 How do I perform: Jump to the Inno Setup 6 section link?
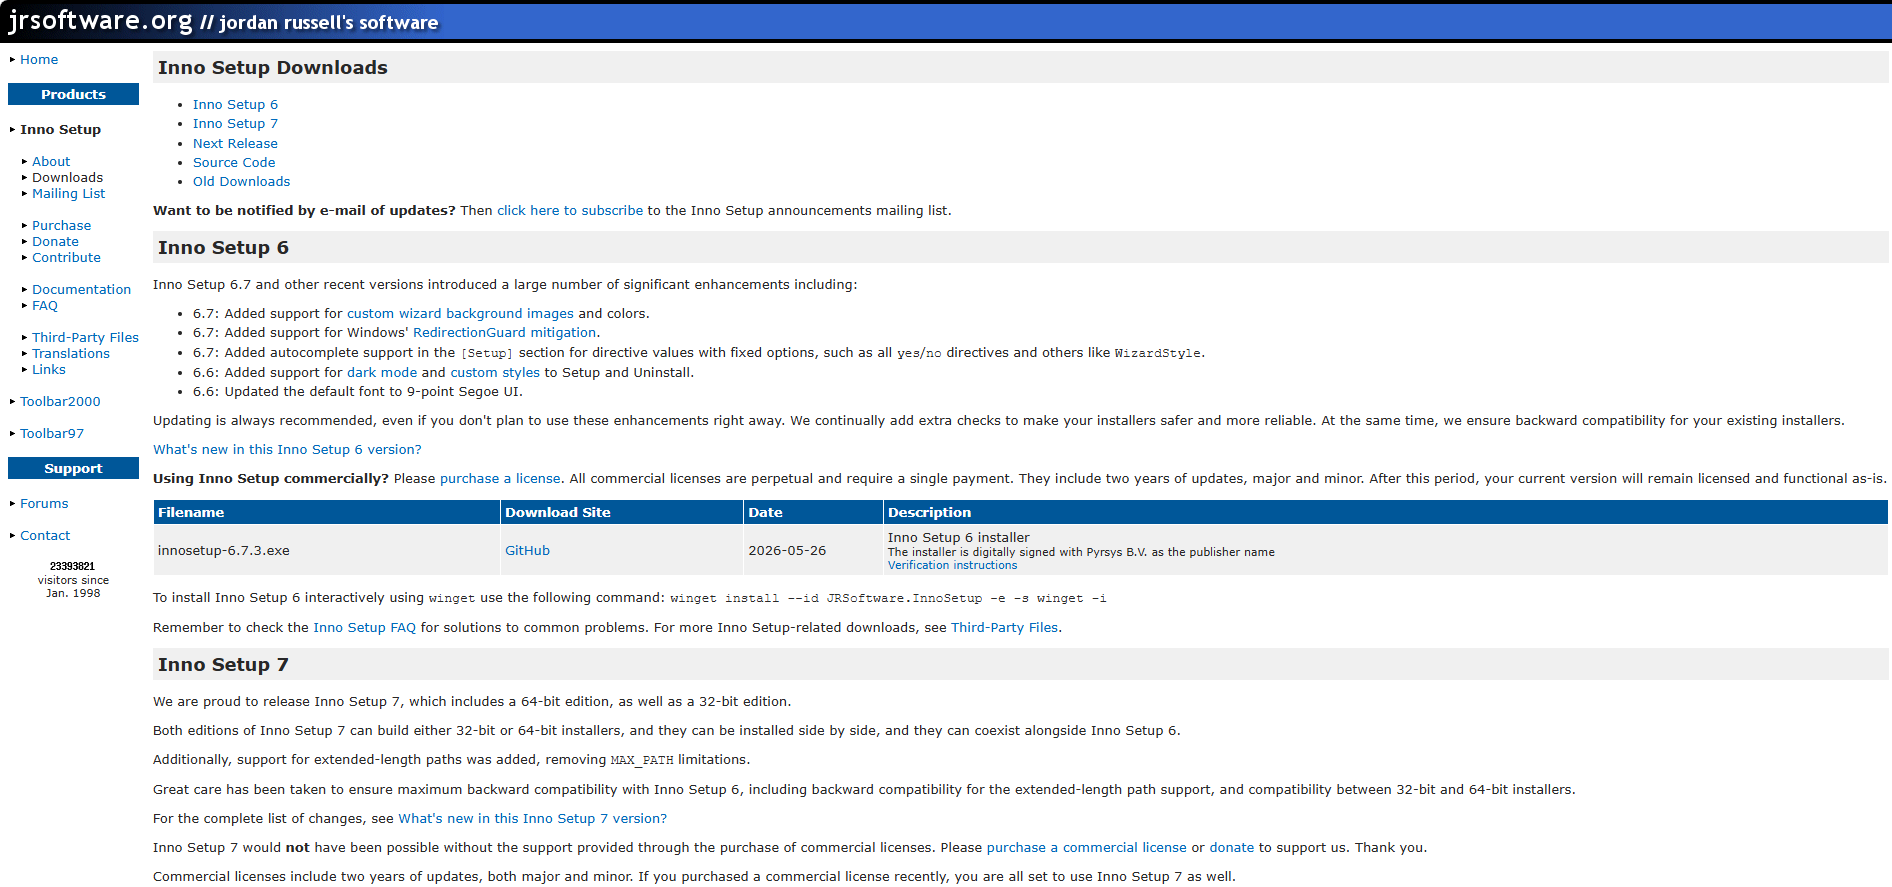235,105
